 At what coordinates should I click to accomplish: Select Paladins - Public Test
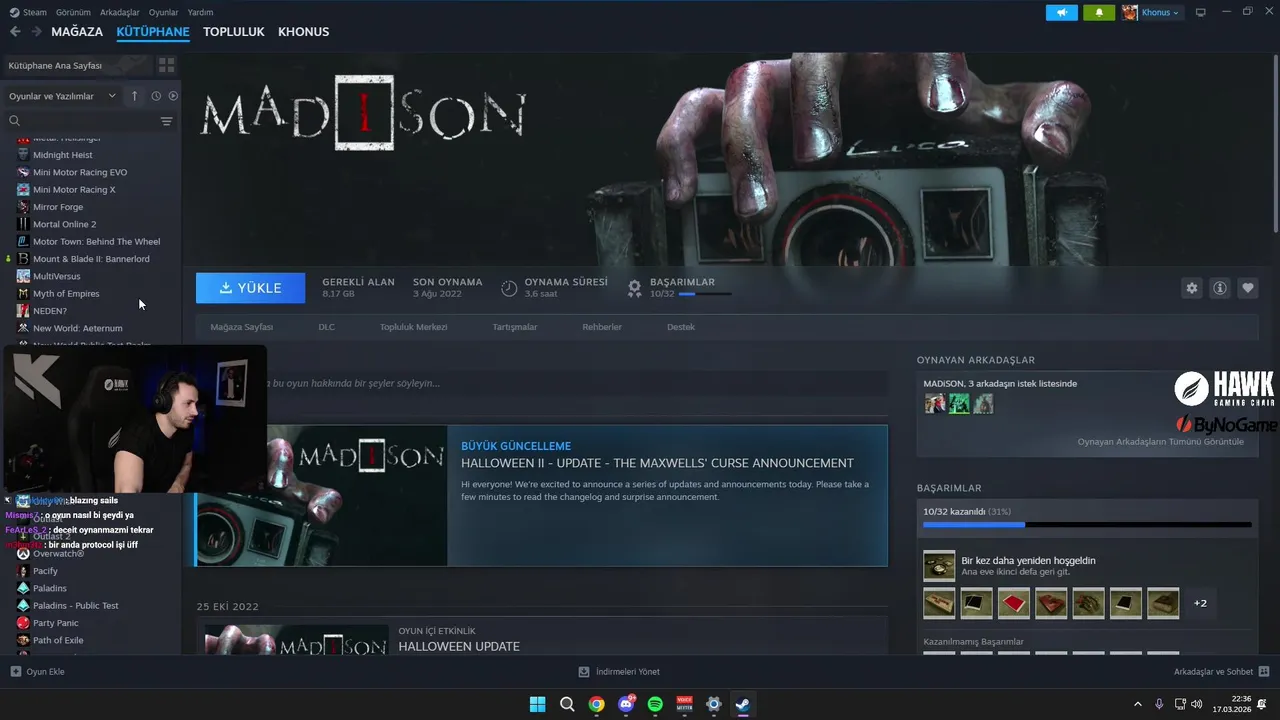(x=76, y=605)
